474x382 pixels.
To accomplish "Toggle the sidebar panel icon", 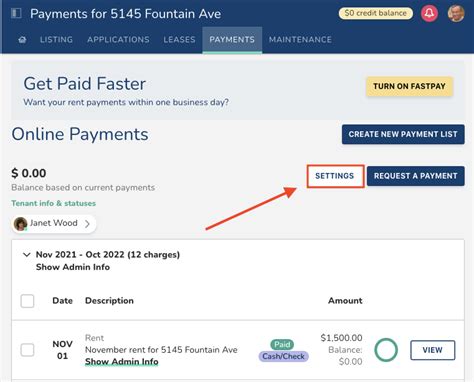I will tap(16, 13).
